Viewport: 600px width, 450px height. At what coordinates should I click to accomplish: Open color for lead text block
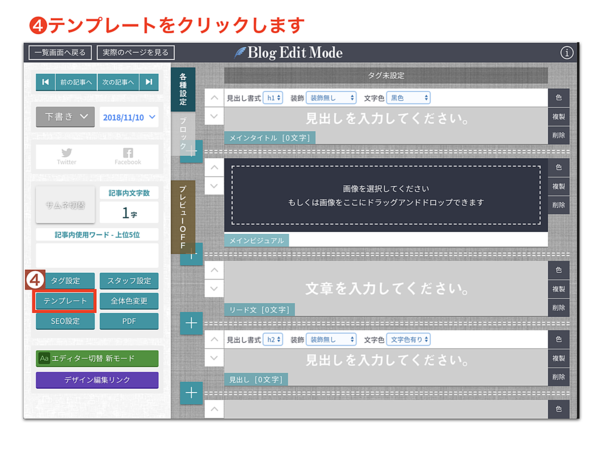[x=559, y=270]
